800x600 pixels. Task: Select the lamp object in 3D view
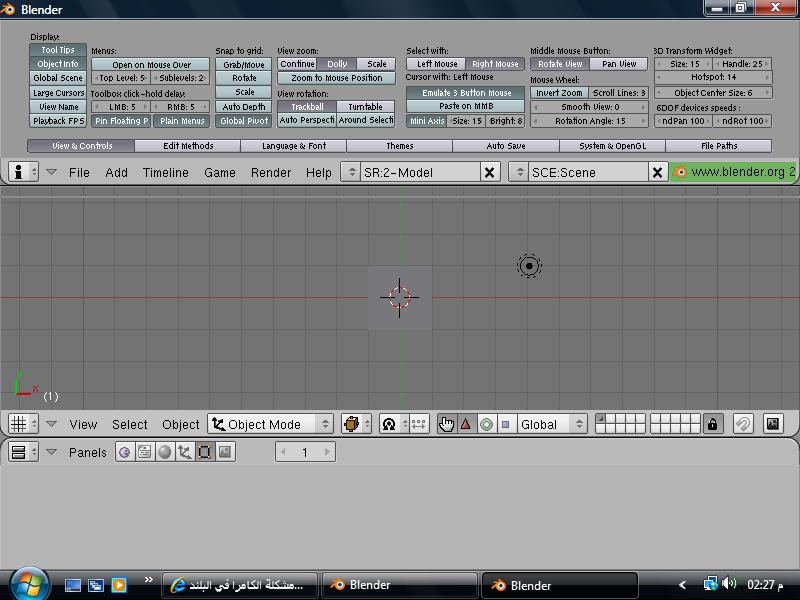tap(529, 266)
